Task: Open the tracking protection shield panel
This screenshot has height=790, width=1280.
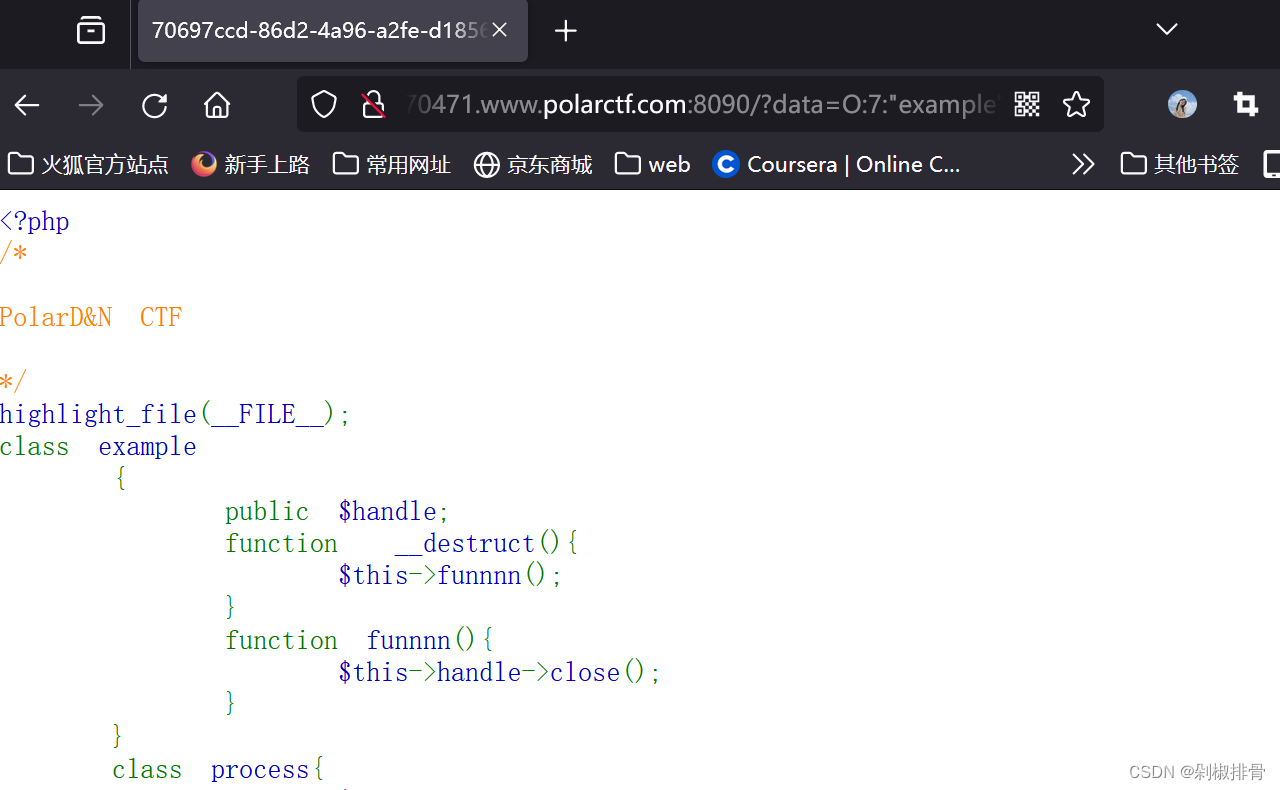Action: 323,104
